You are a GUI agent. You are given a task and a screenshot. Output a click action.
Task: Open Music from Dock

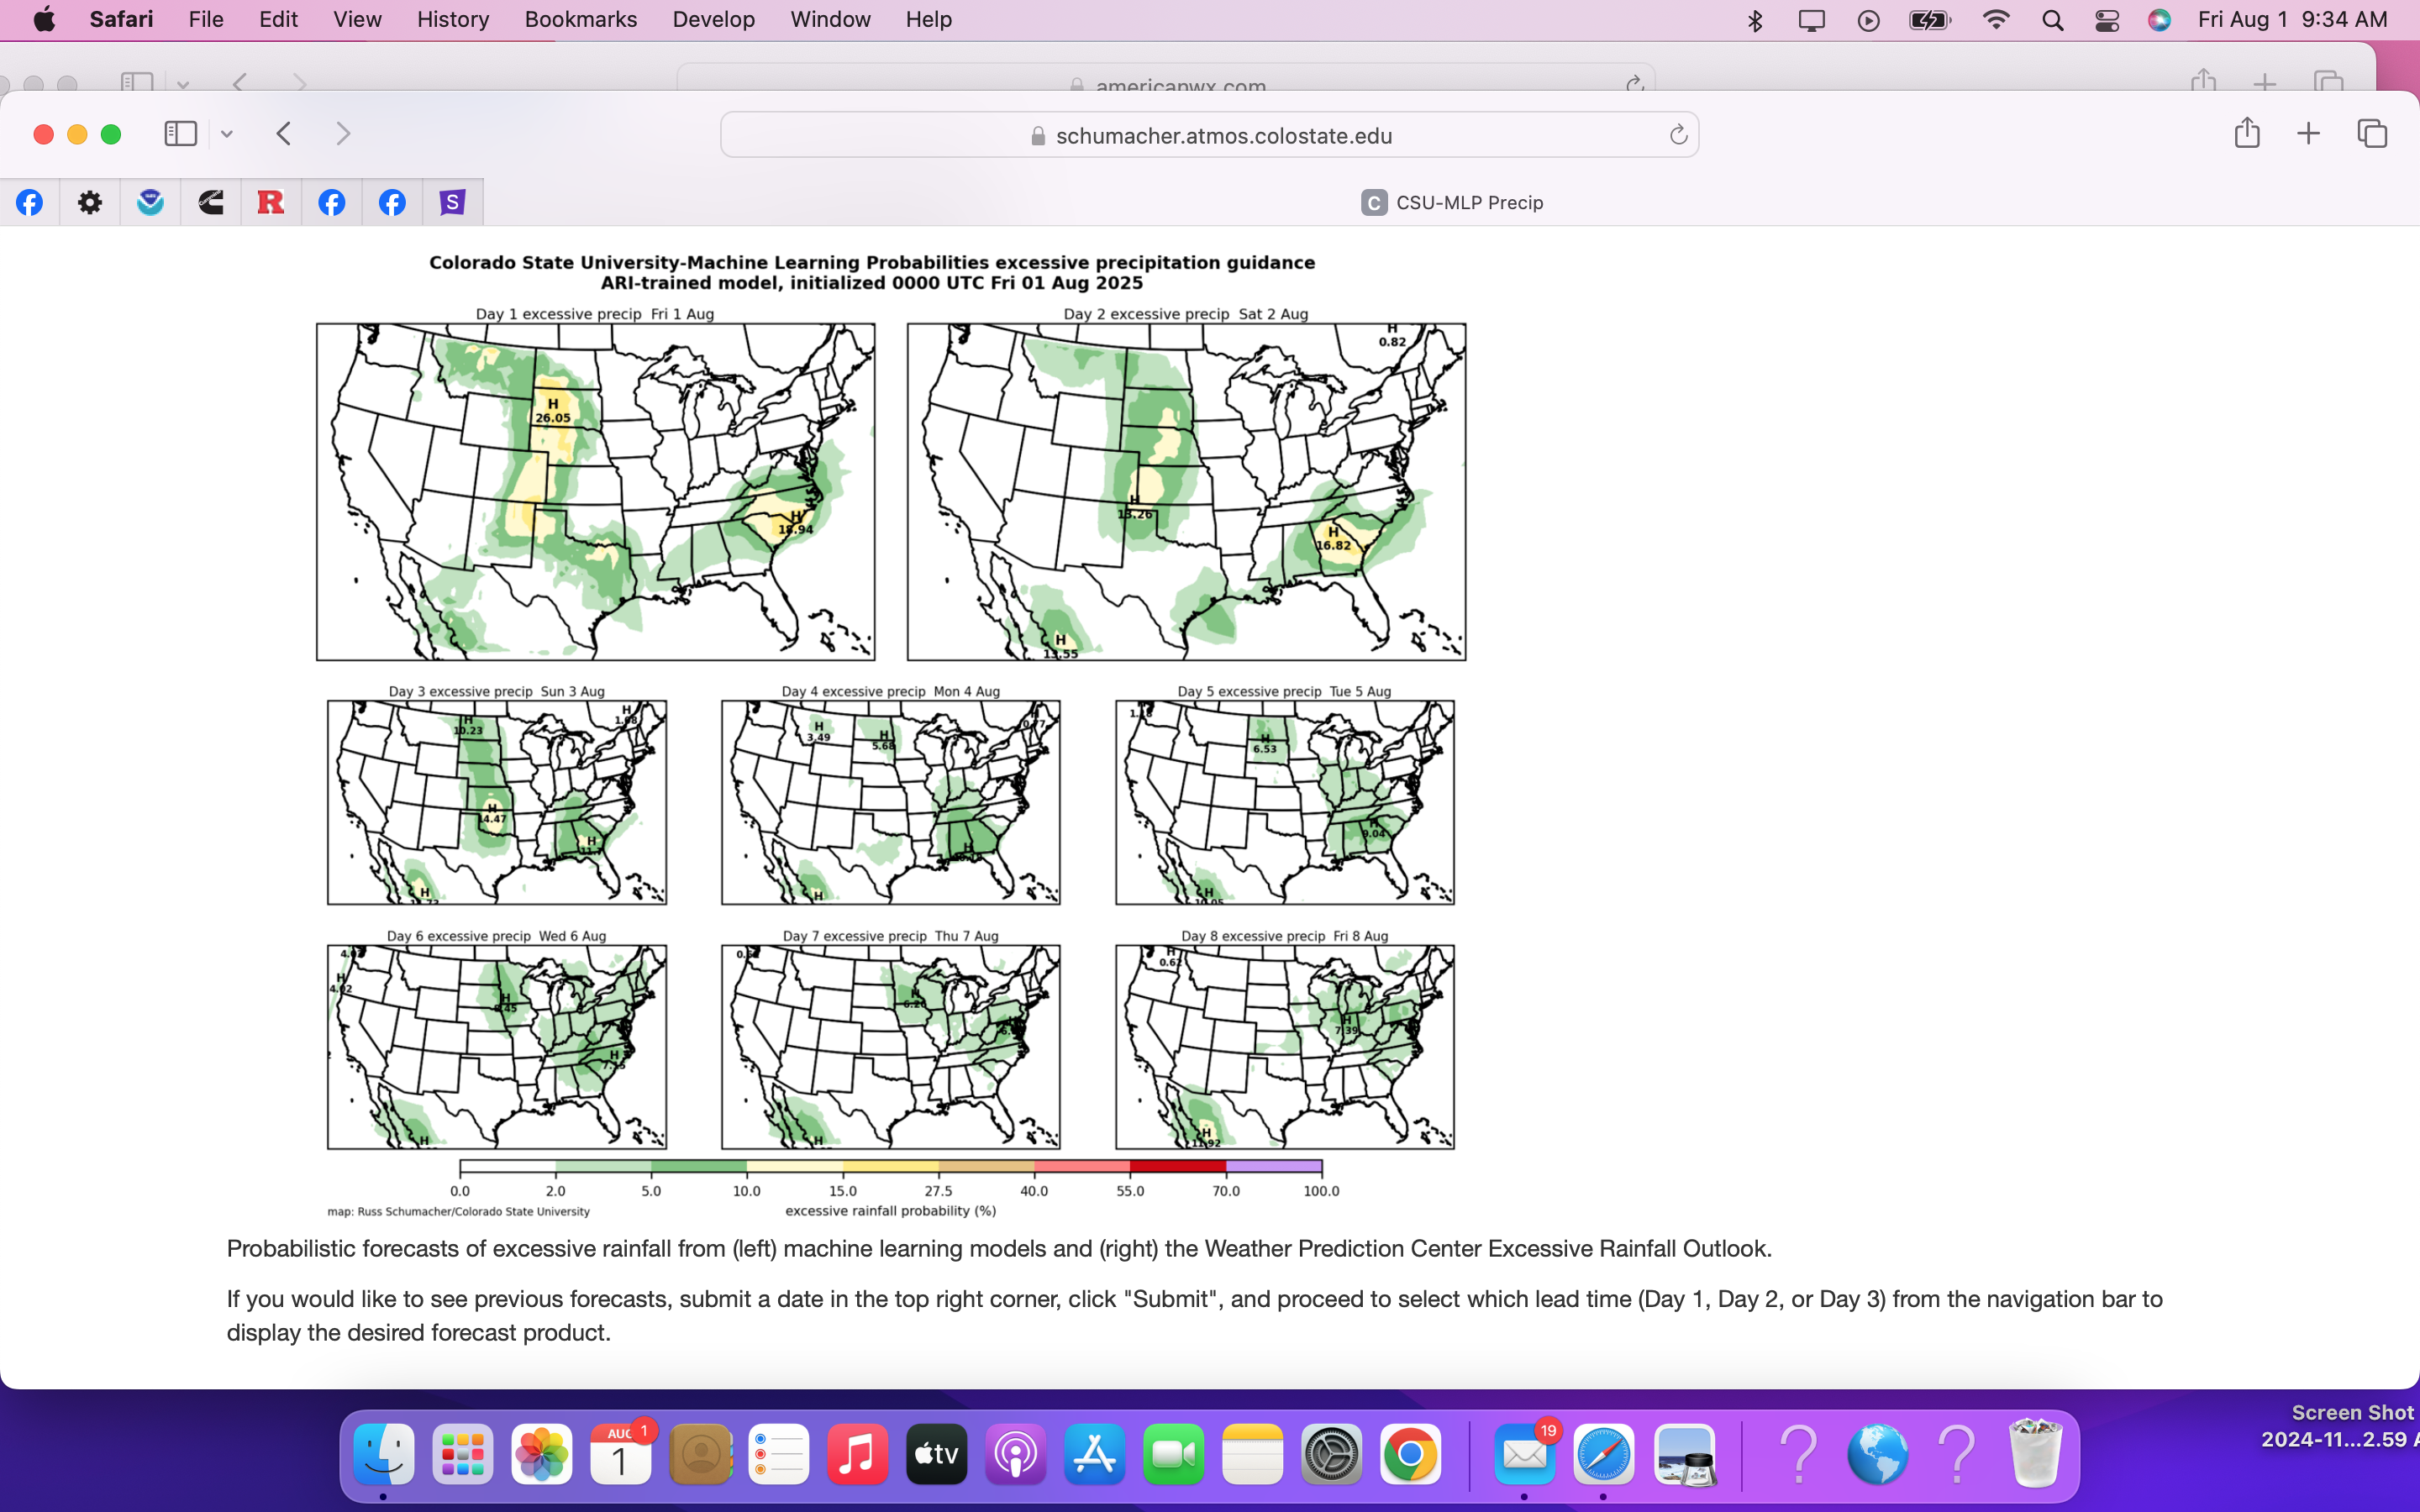(x=857, y=1453)
